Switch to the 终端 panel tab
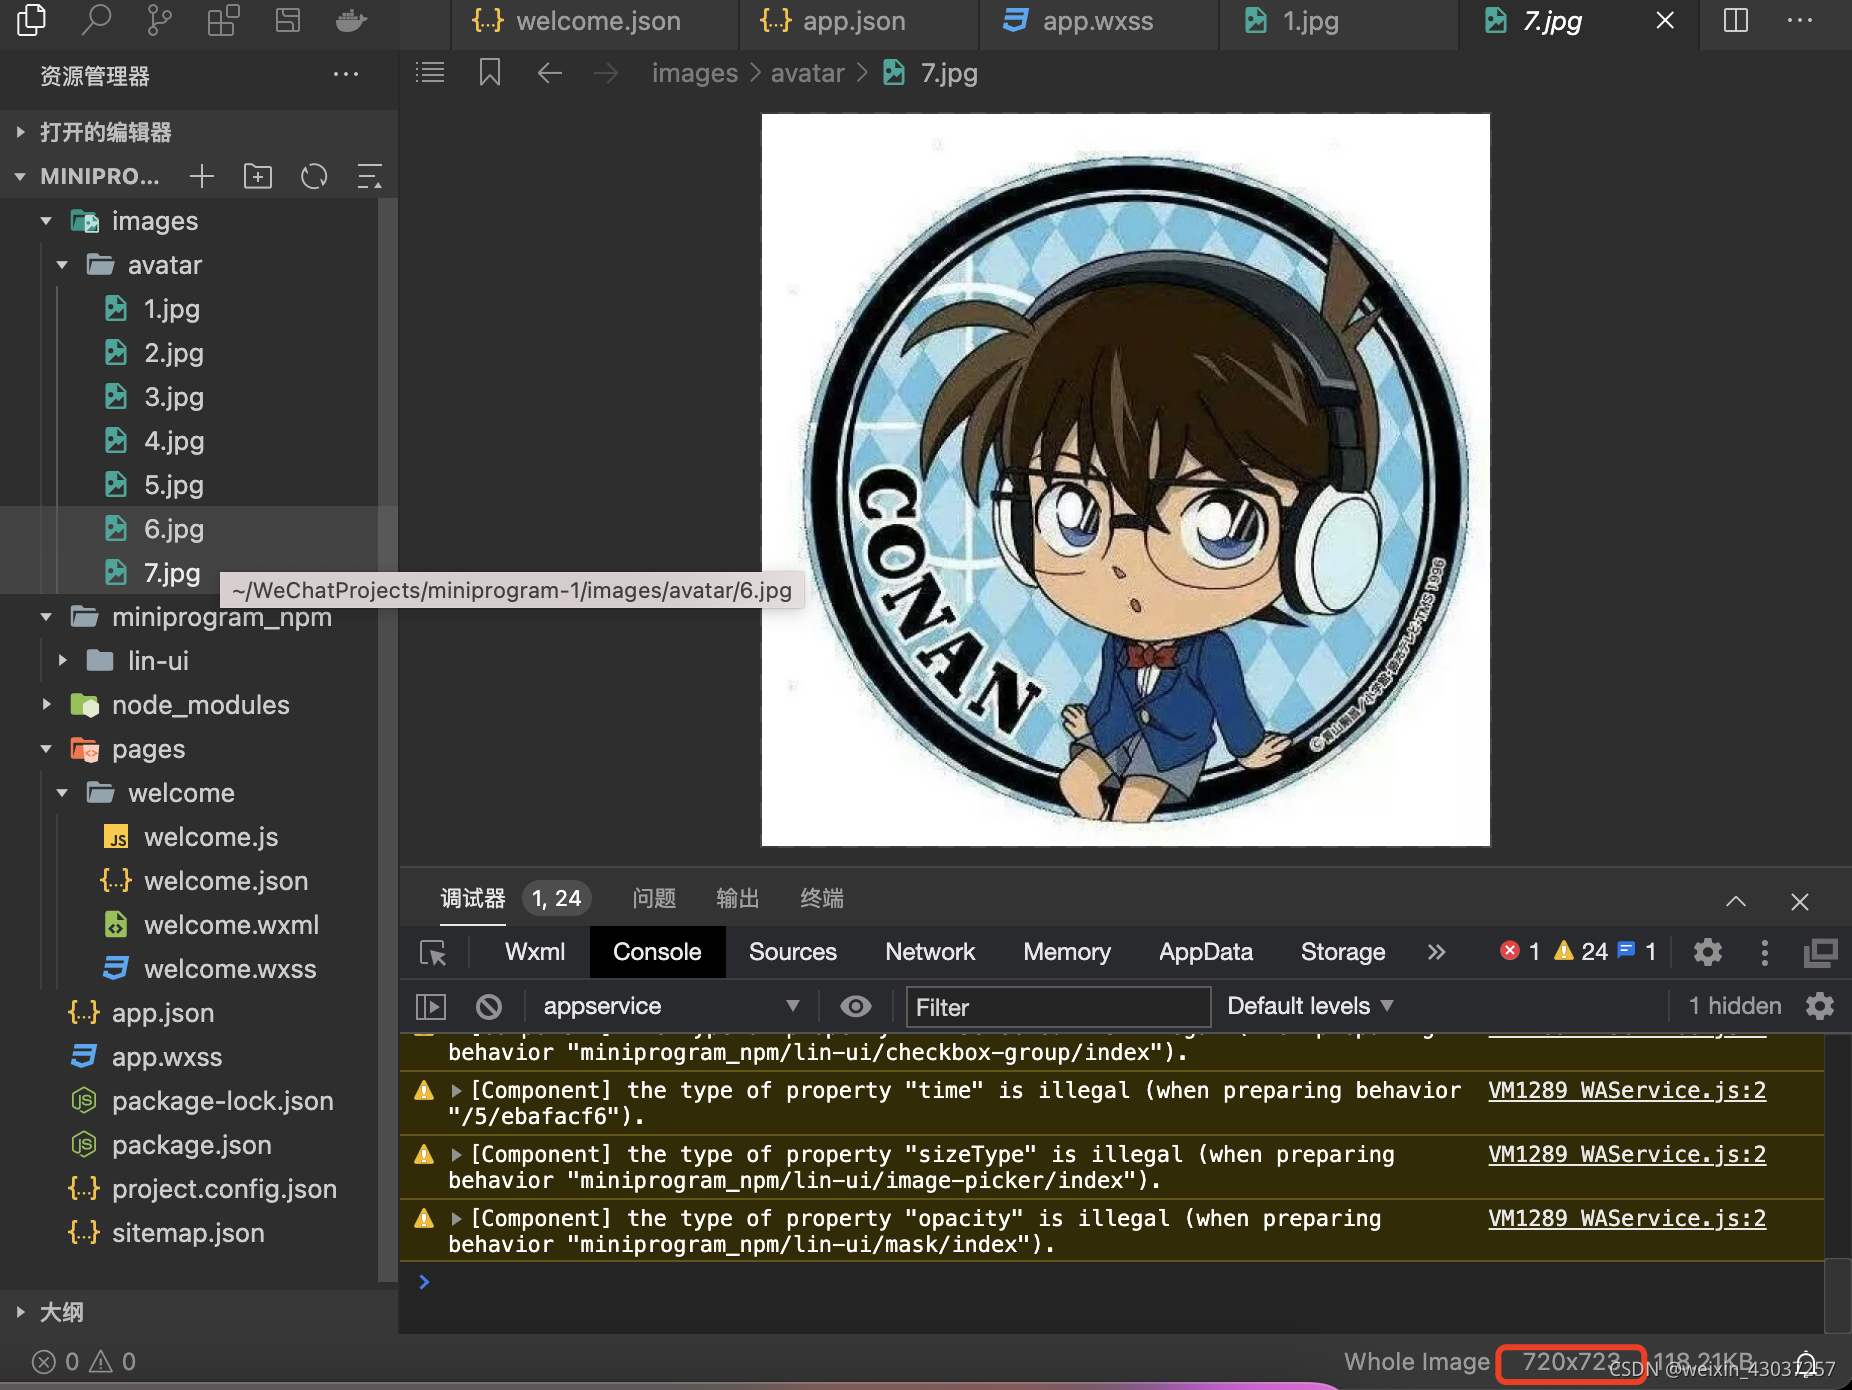The image size is (1852, 1390). pos(822,898)
